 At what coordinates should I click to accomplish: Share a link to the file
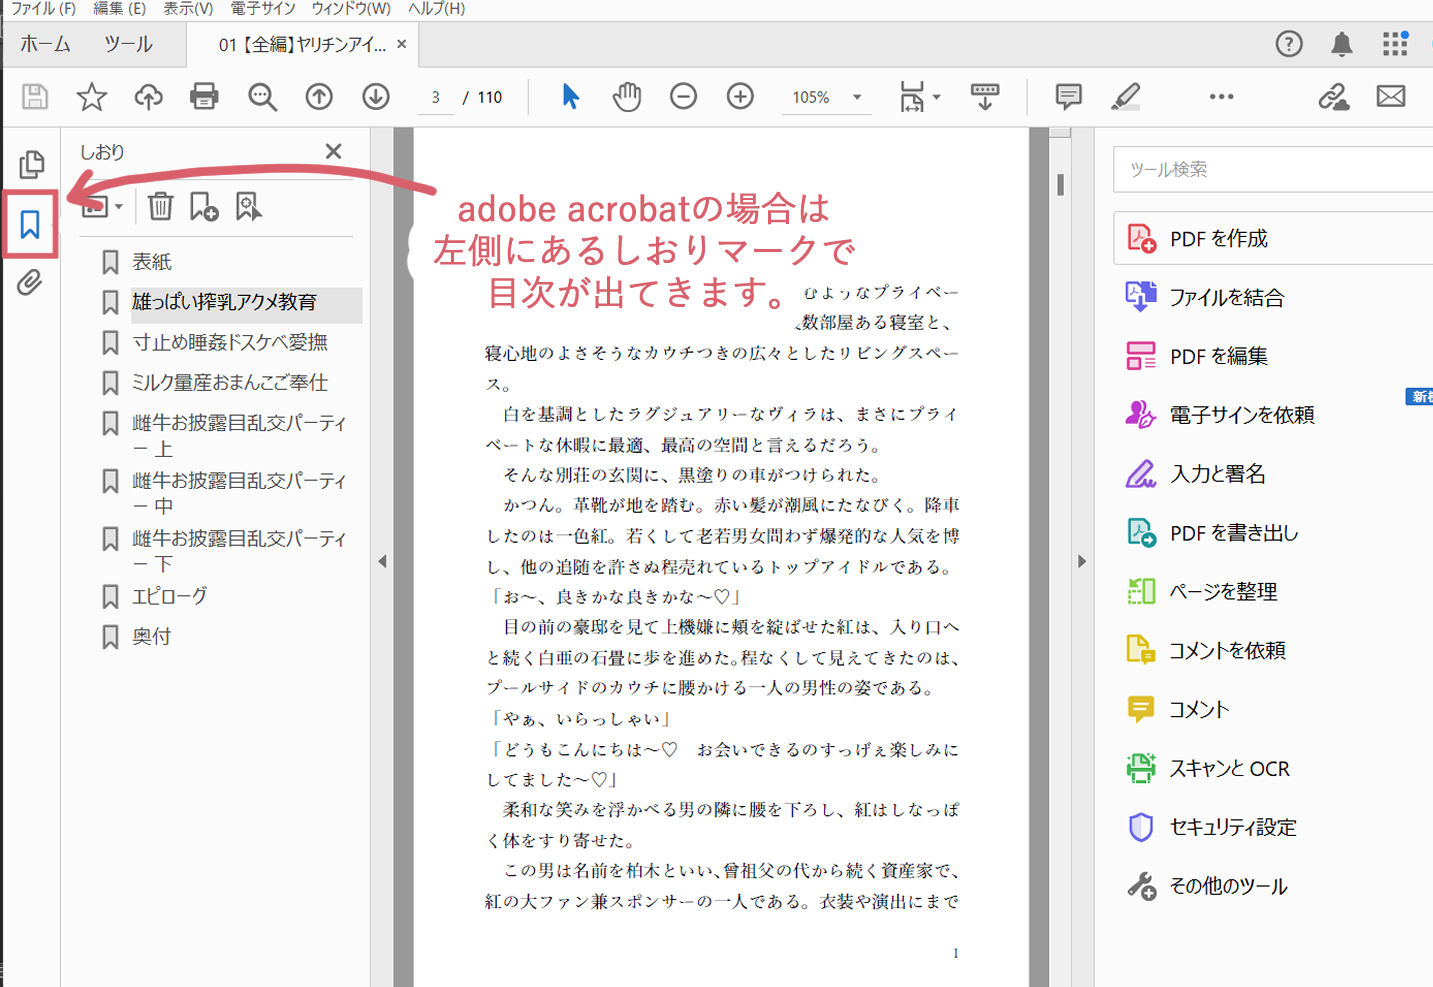tap(1333, 97)
